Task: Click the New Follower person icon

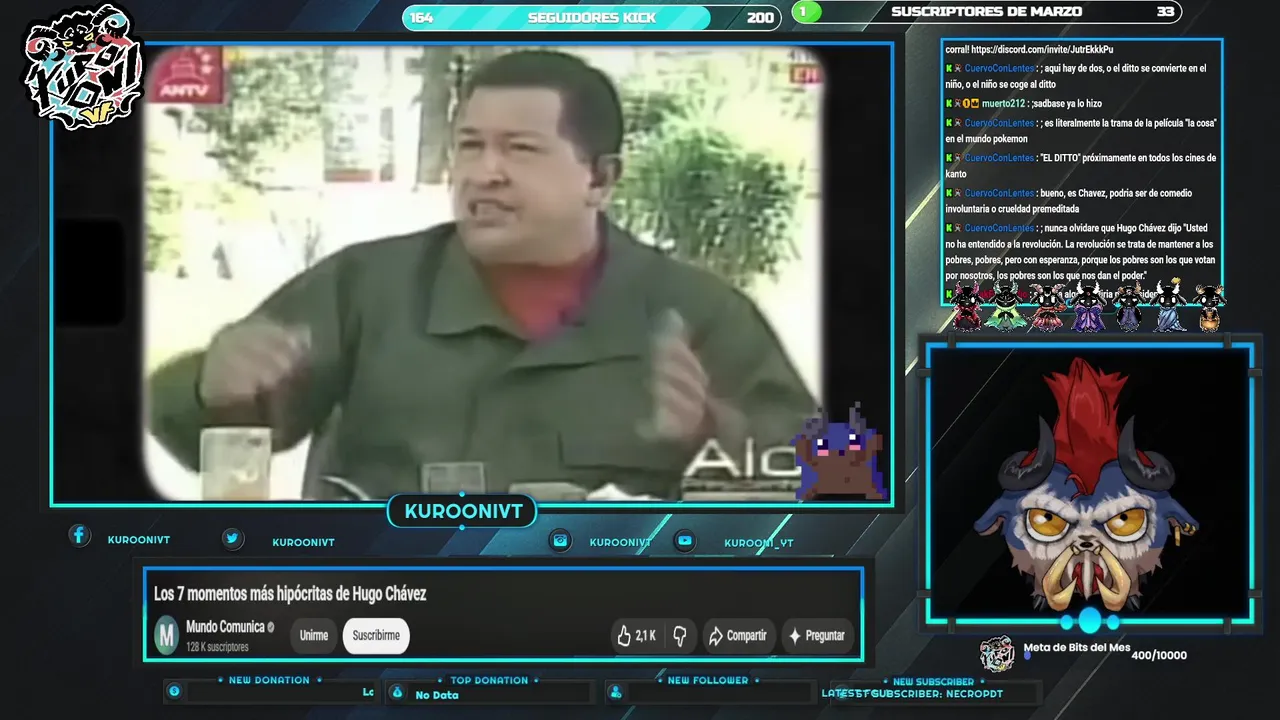Action: (x=616, y=692)
